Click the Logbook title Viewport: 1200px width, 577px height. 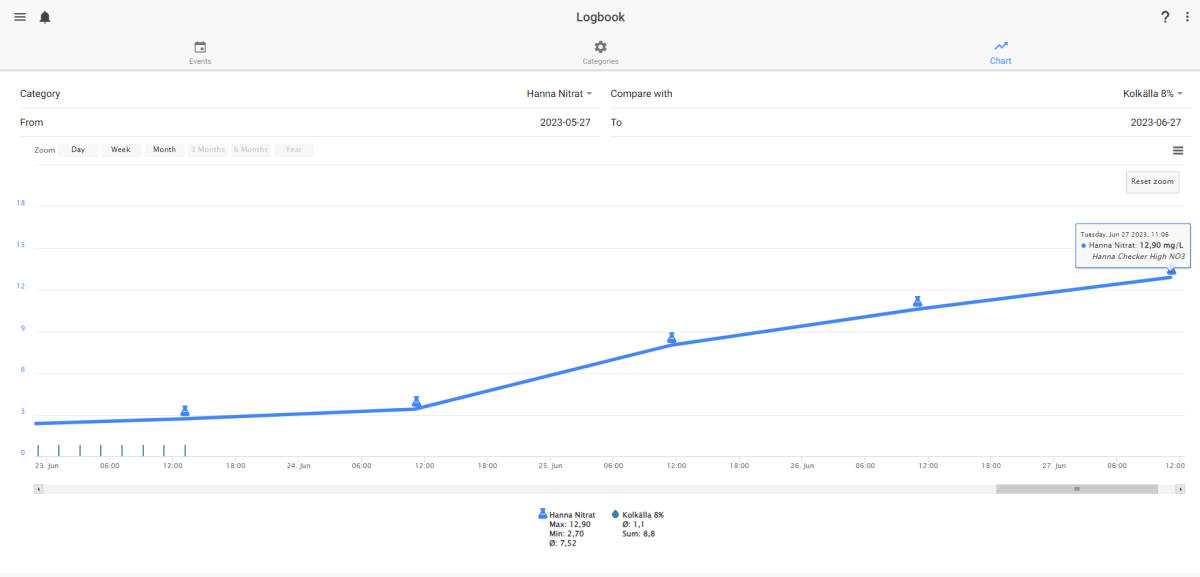600,17
